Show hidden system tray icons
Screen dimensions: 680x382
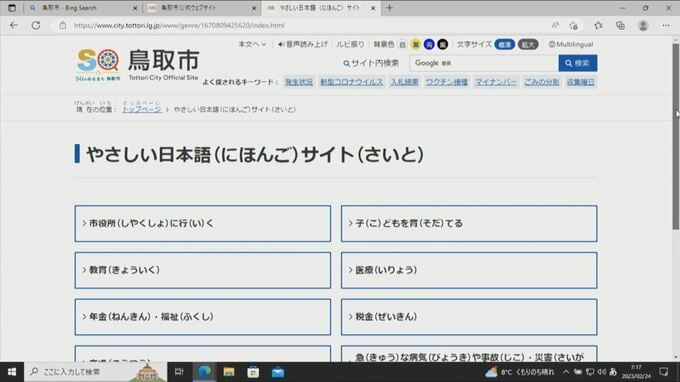[566, 372]
